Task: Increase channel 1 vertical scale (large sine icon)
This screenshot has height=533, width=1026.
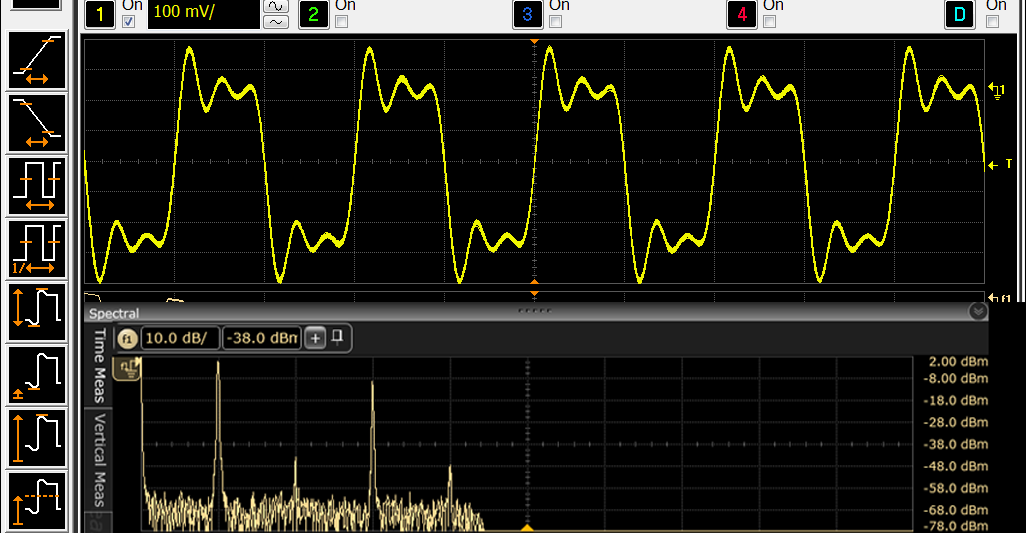Action: click(275, 6)
